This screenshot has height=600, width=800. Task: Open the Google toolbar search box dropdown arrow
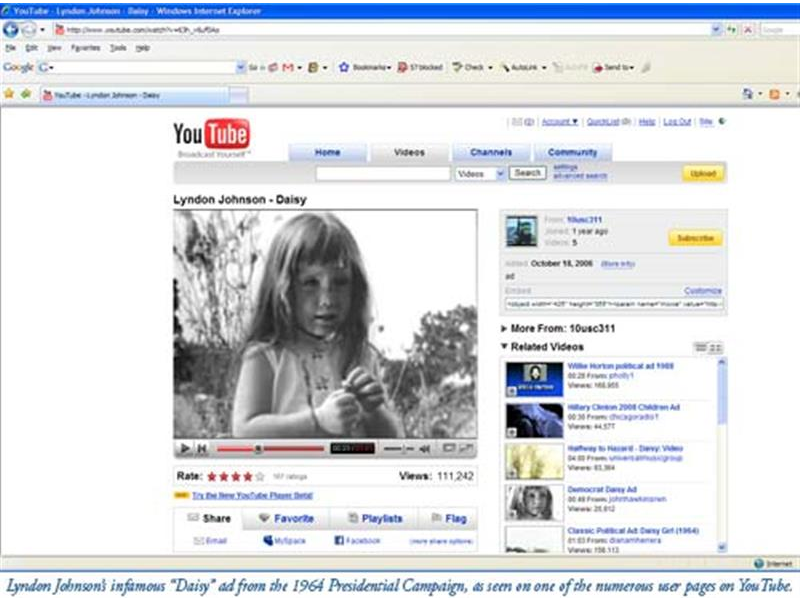pyautogui.click(x=240, y=67)
